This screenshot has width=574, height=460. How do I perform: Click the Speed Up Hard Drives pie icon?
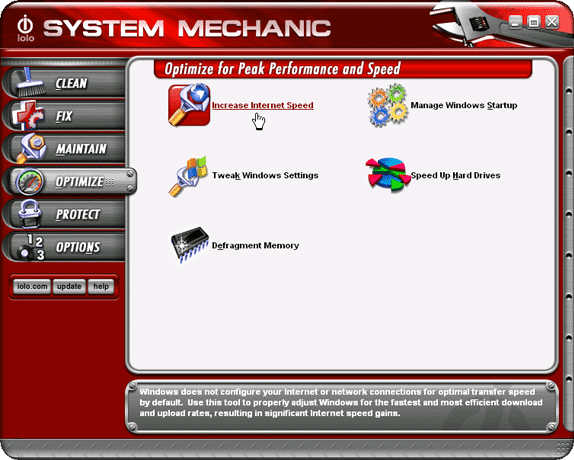pos(388,174)
